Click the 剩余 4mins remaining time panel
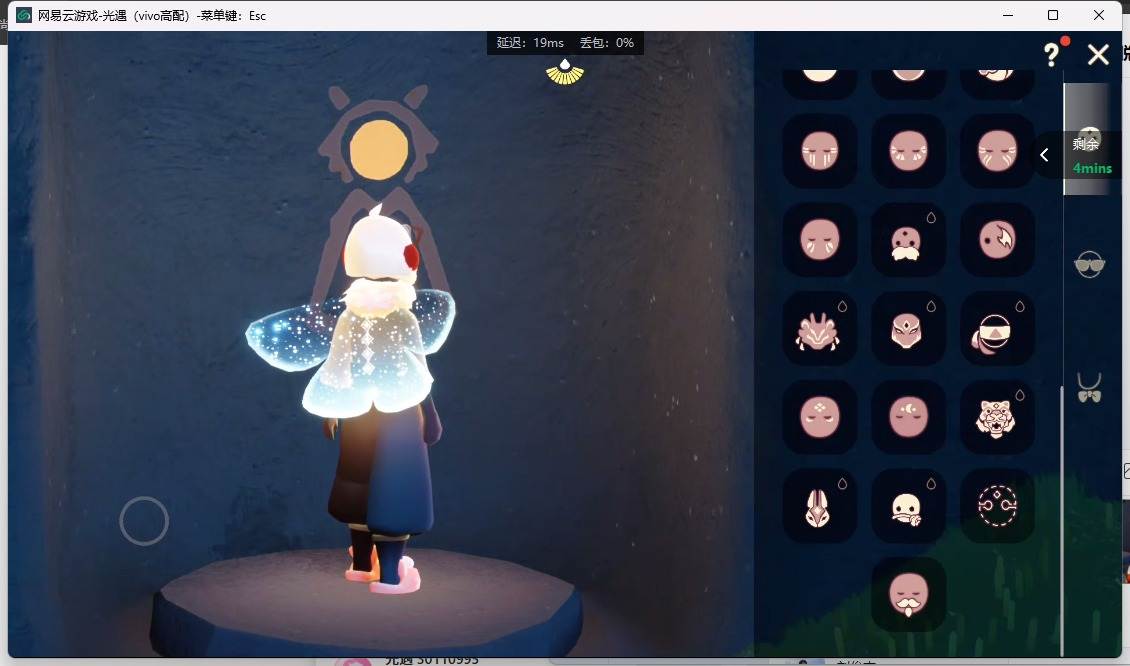 click(1092, 155)
